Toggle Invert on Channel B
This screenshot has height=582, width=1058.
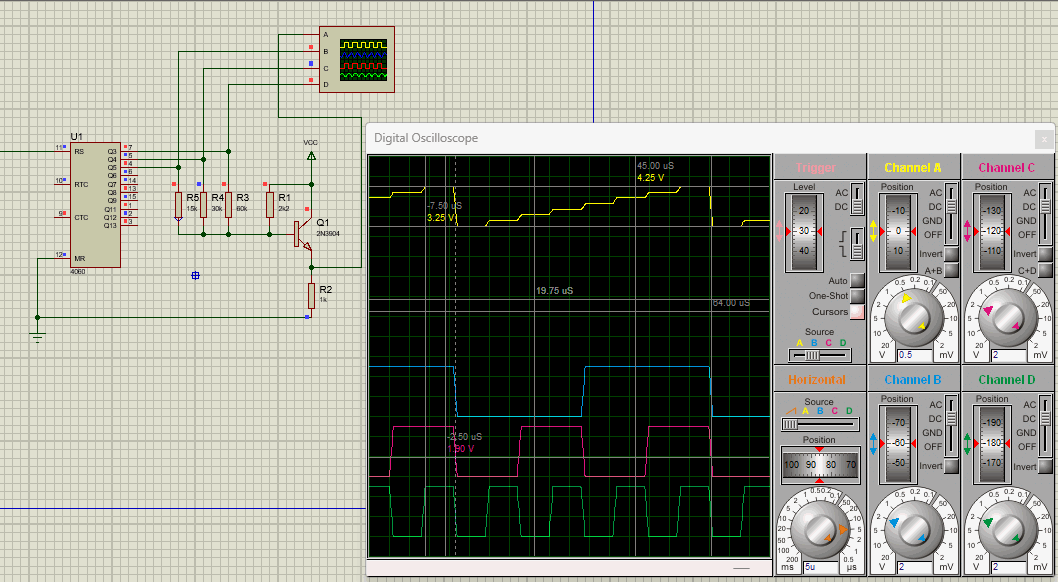point(951,466)
